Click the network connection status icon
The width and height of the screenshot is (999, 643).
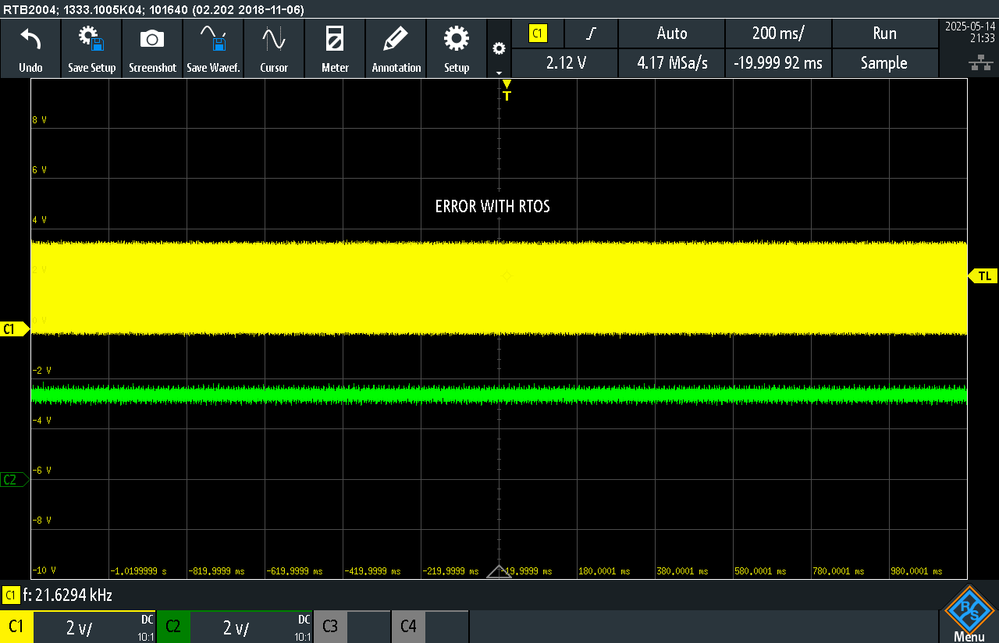(x=981, y=62)
